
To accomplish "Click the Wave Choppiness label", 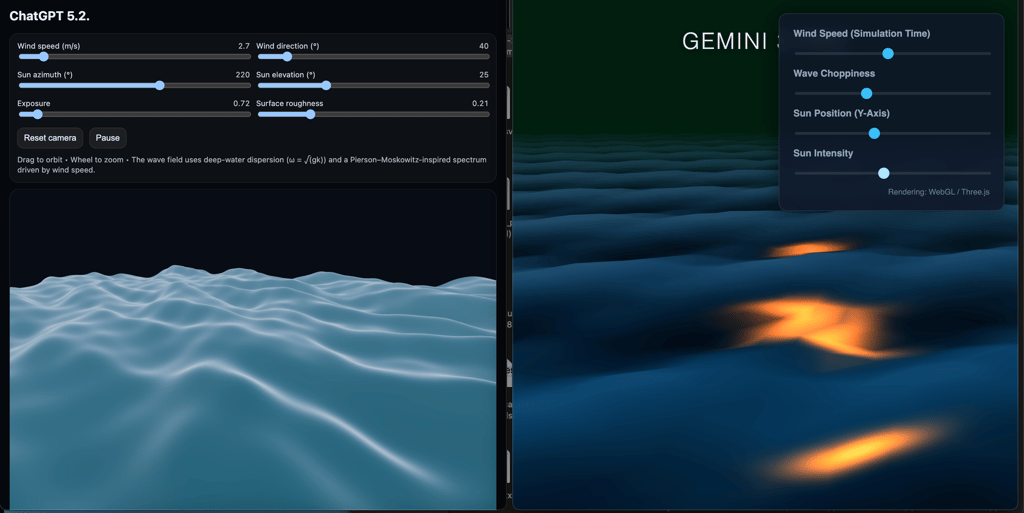I will (x=834, y=74).
